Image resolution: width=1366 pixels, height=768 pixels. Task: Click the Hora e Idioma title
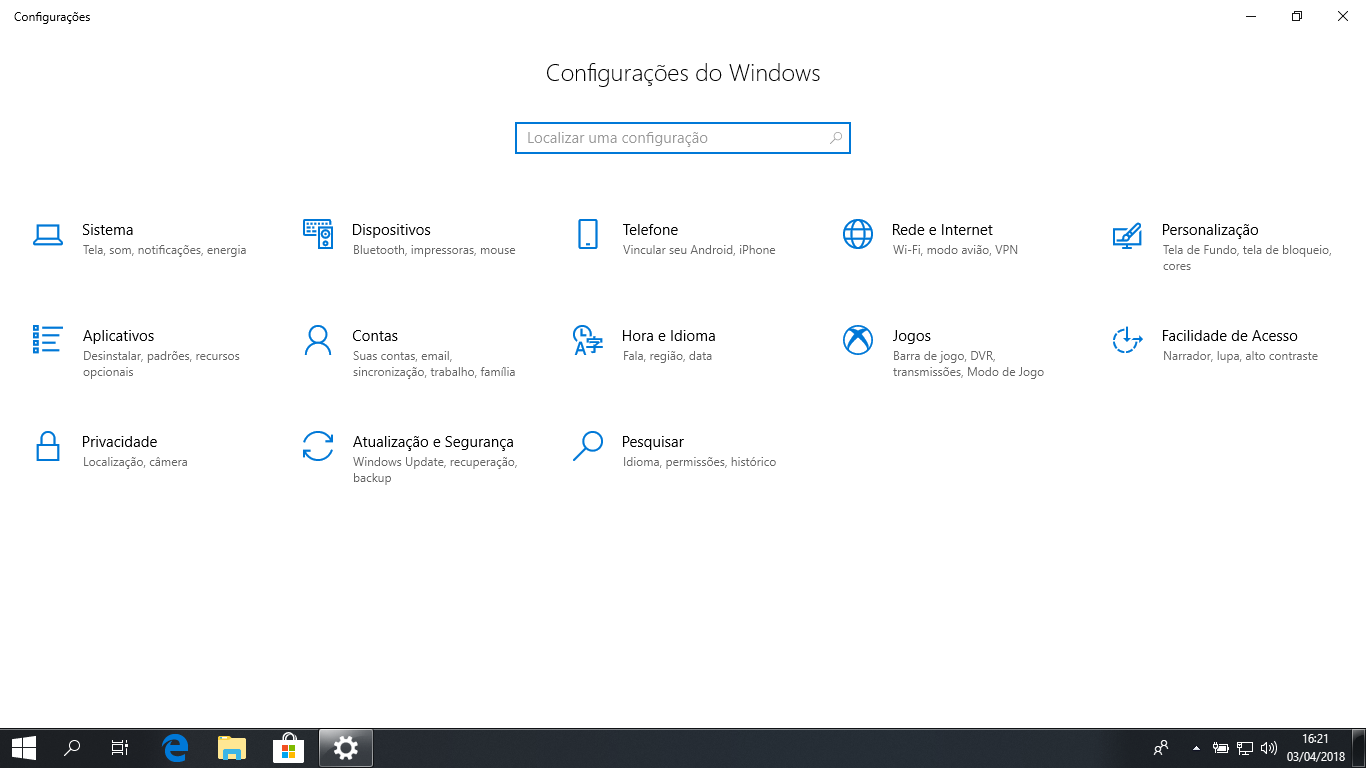[668, 336]
